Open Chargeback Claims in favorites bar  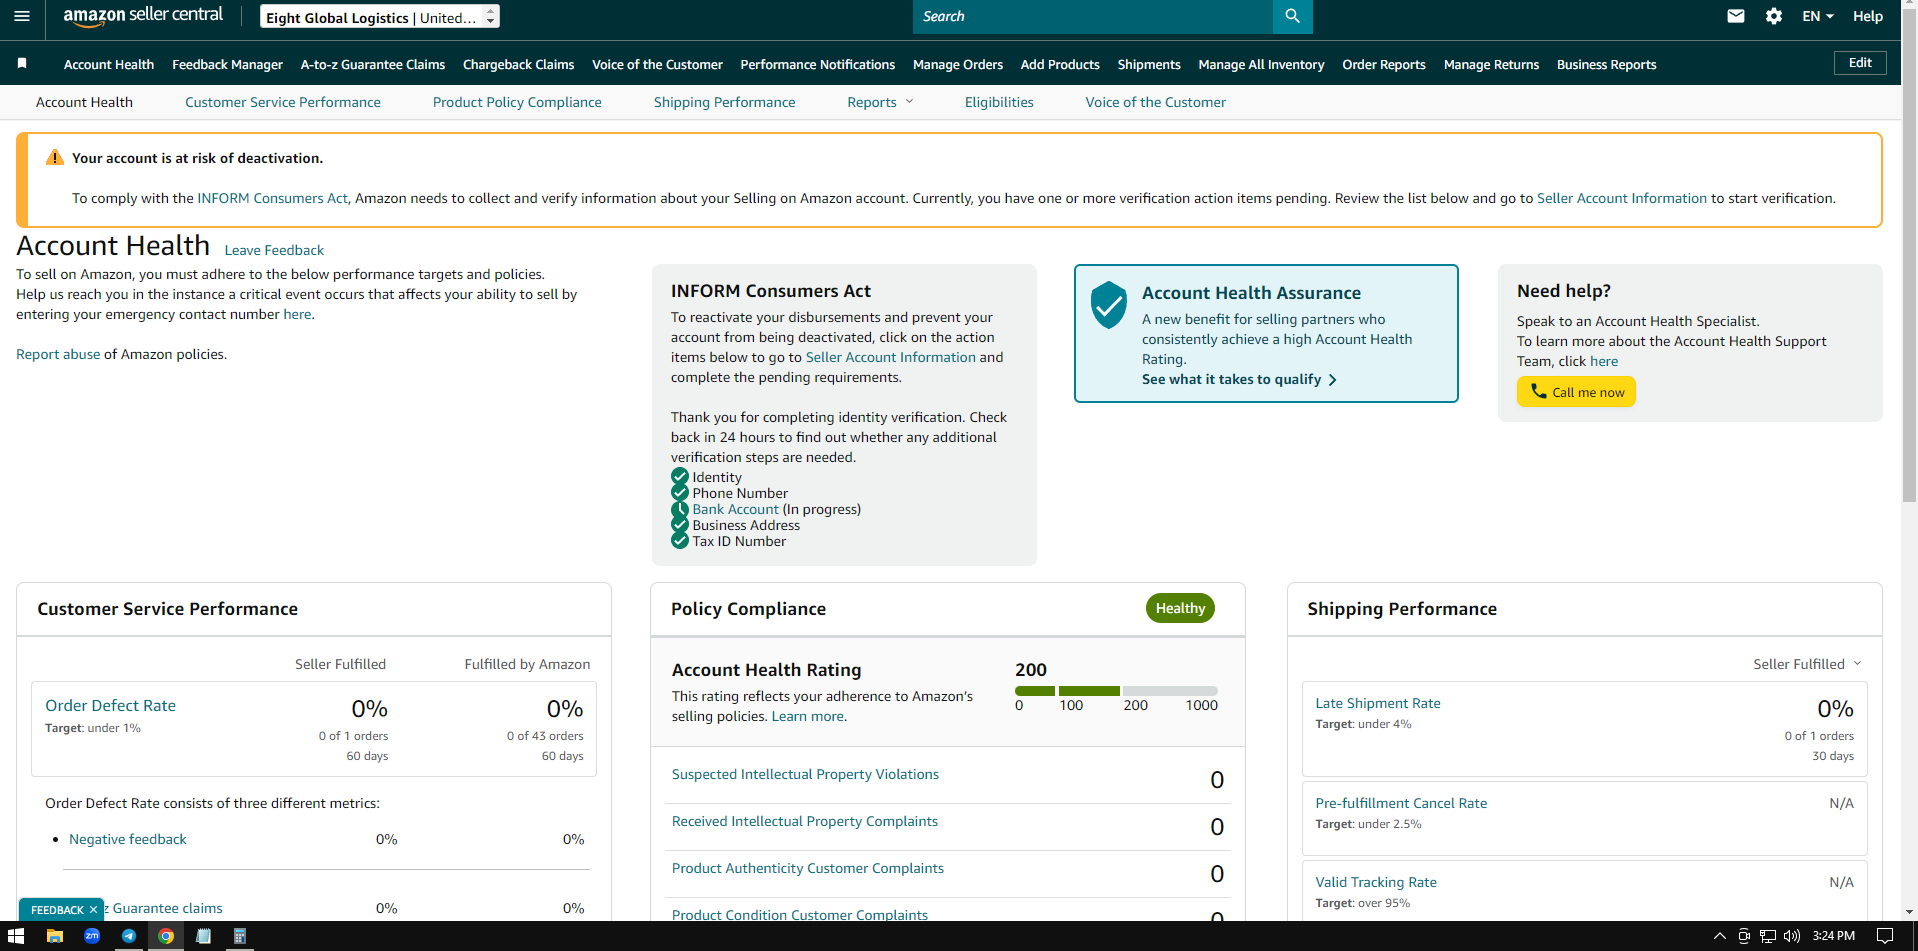518,64
